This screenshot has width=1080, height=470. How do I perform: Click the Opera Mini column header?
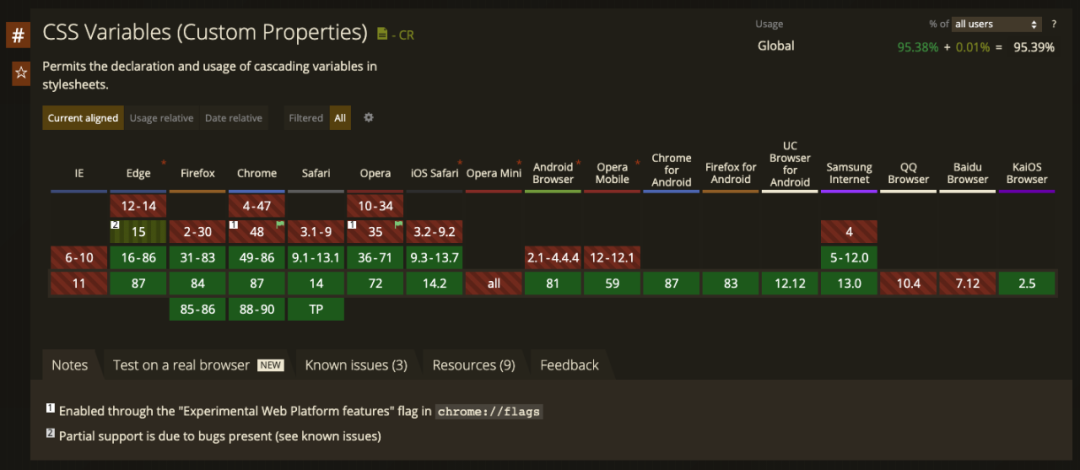click(494, 174)
